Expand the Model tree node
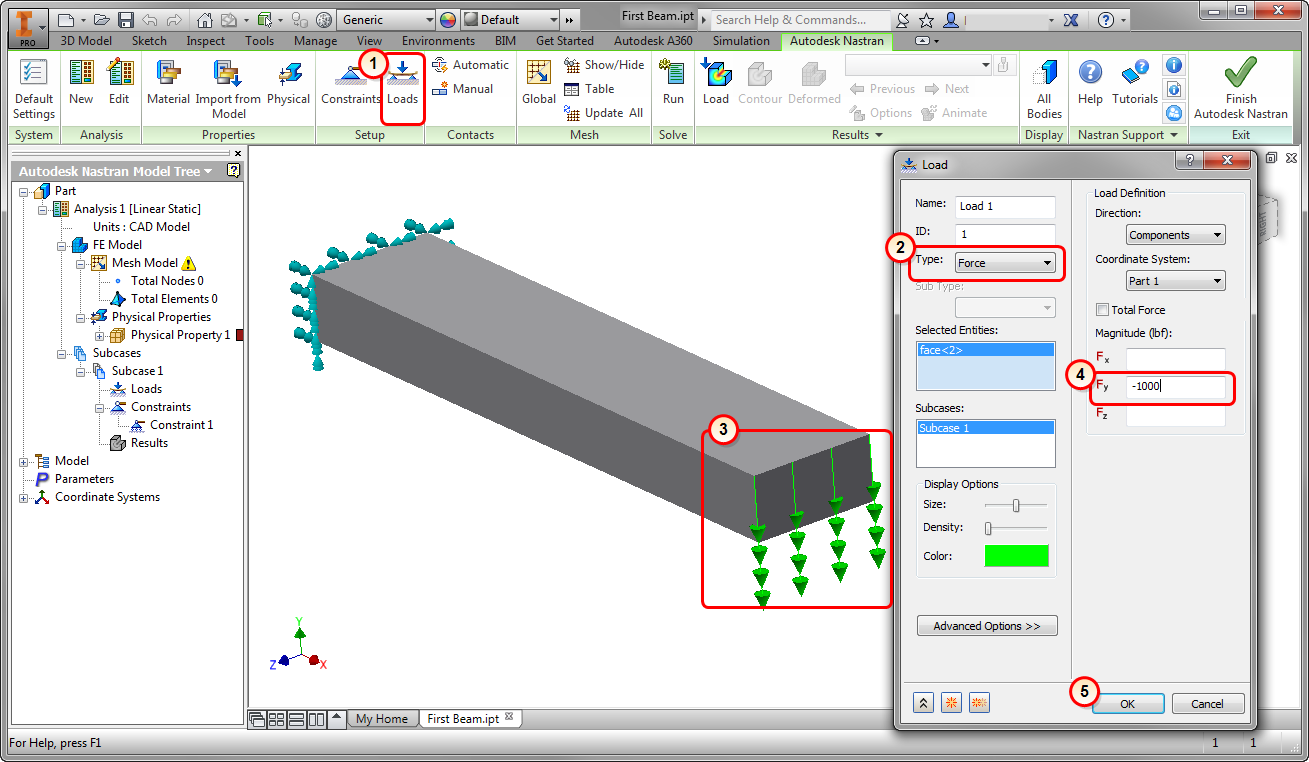Viewport: 1309px width, 762px height. [24, 461]
